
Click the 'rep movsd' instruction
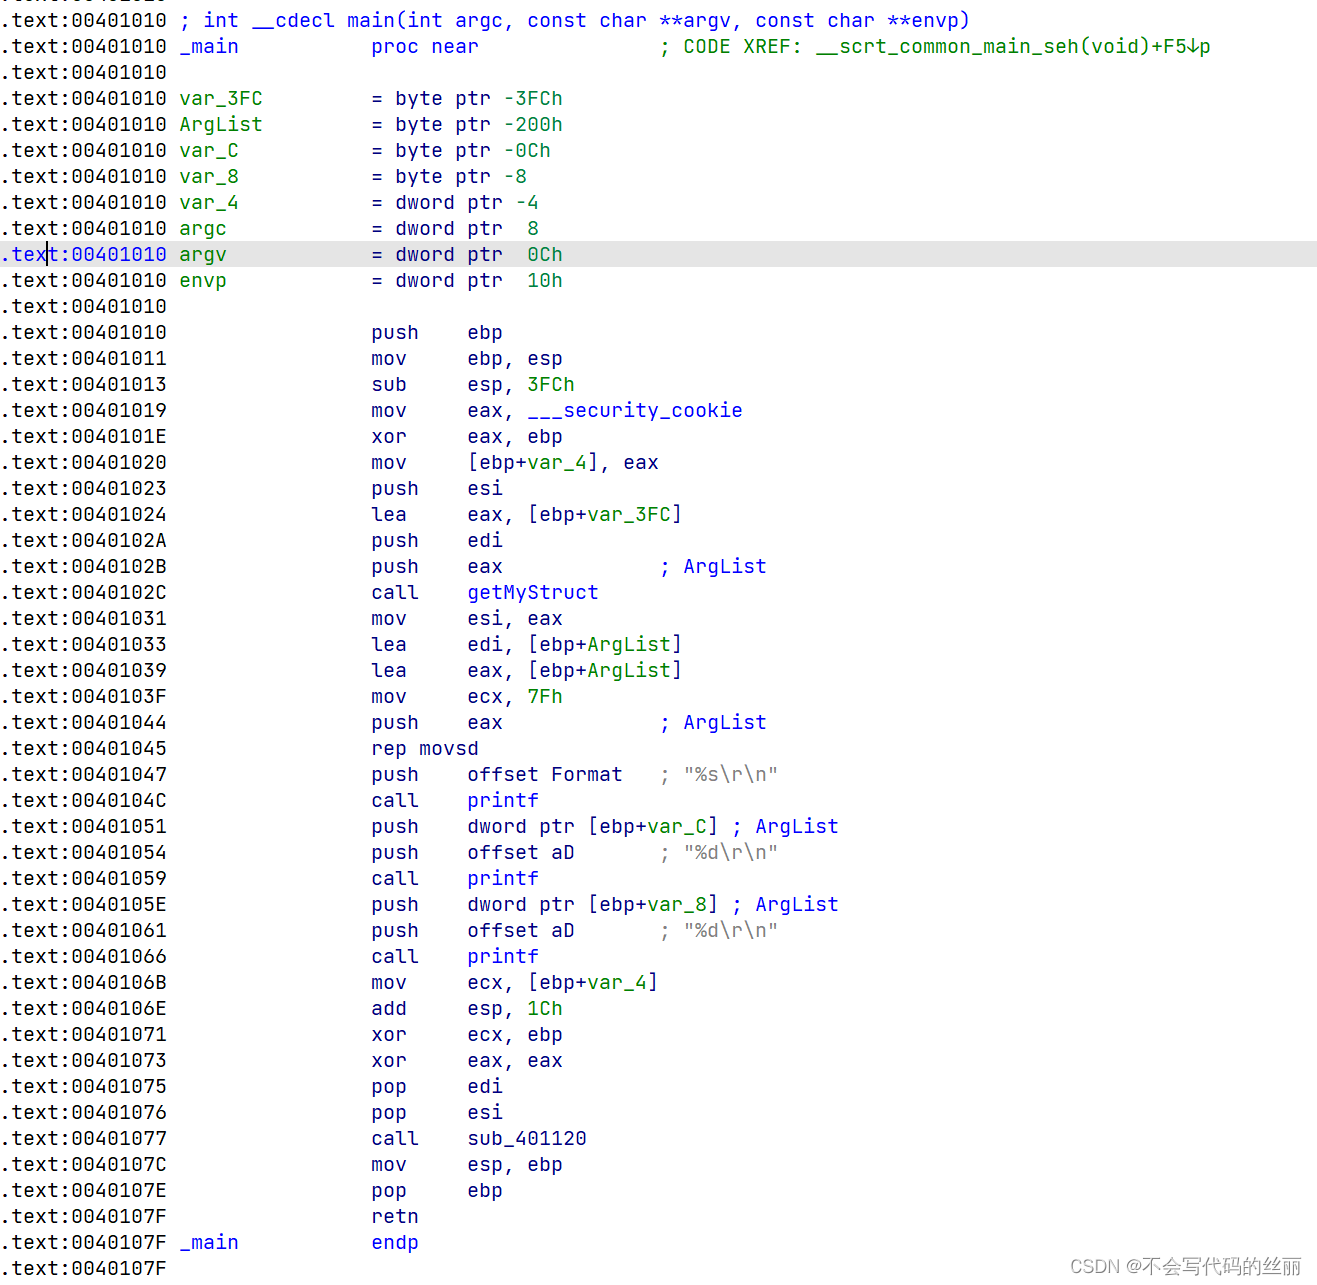[424, 749]
